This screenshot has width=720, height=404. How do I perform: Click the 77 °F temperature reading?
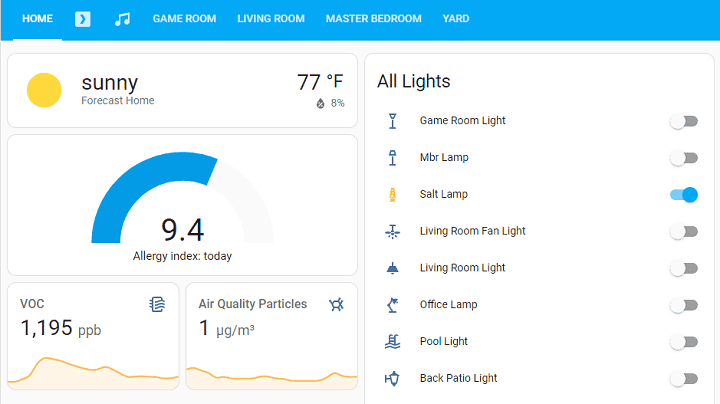(320, 82)
